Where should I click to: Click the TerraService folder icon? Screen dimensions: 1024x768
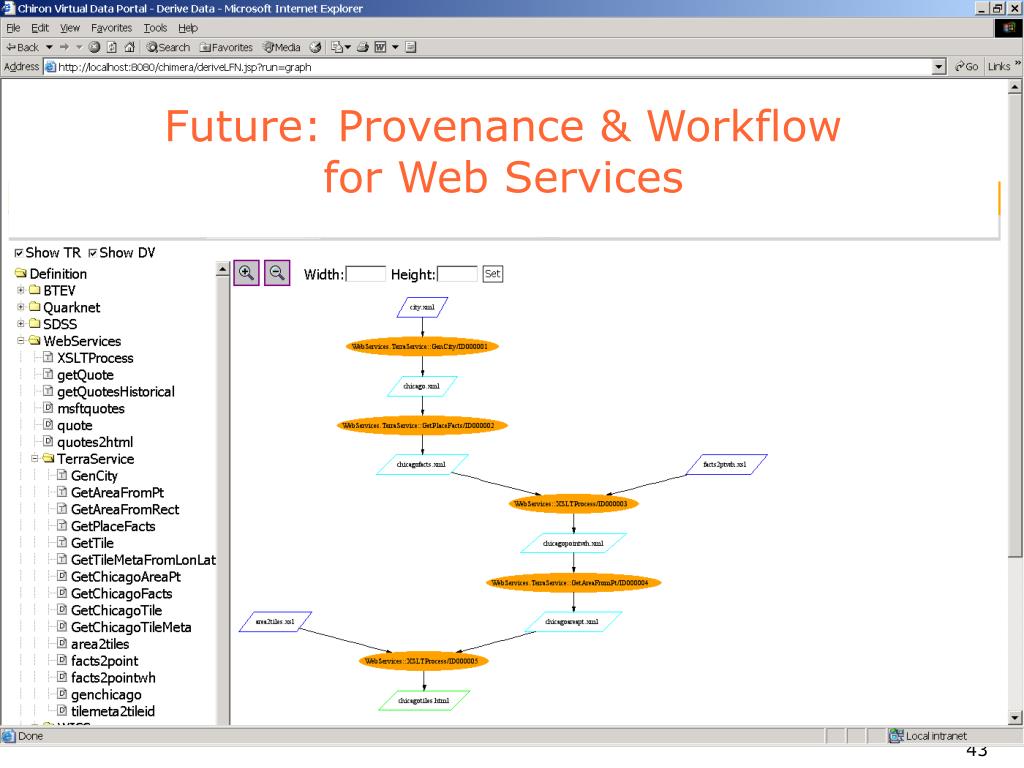pos(48,458)
